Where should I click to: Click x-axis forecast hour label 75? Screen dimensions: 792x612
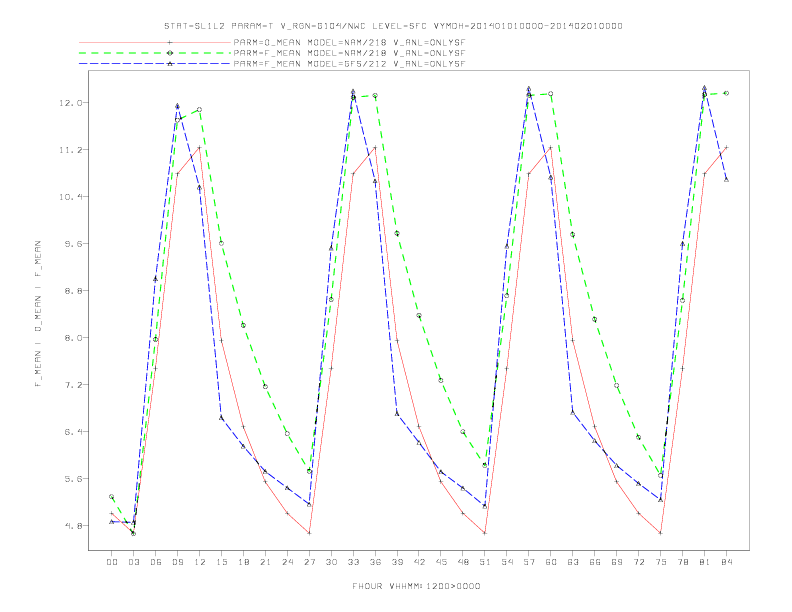click(x=661, y=562)
